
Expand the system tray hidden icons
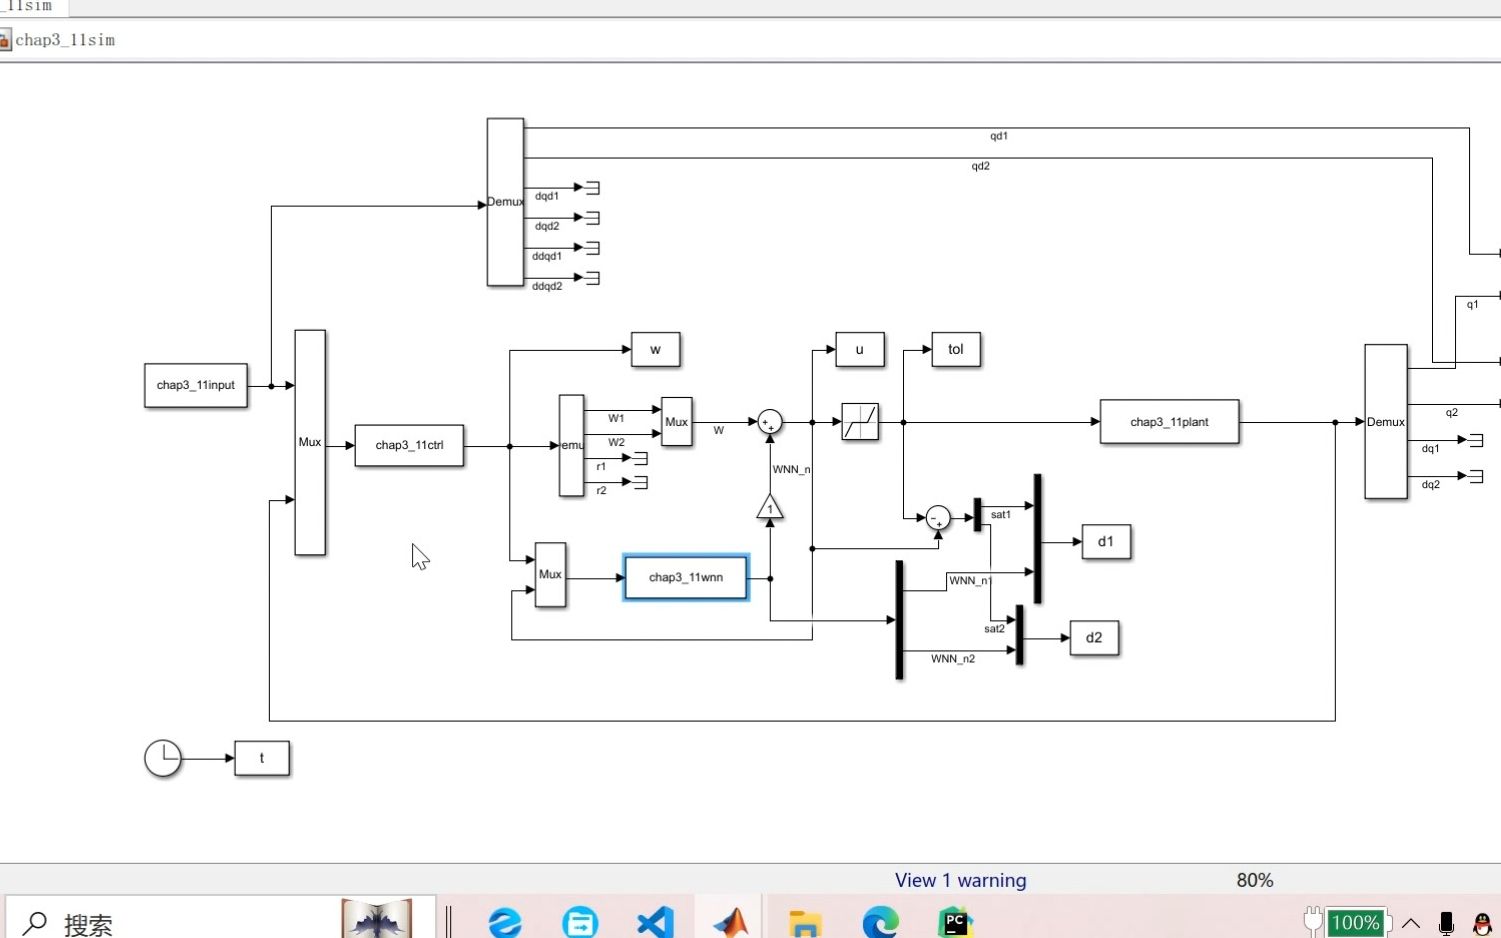coord(1411,923)
